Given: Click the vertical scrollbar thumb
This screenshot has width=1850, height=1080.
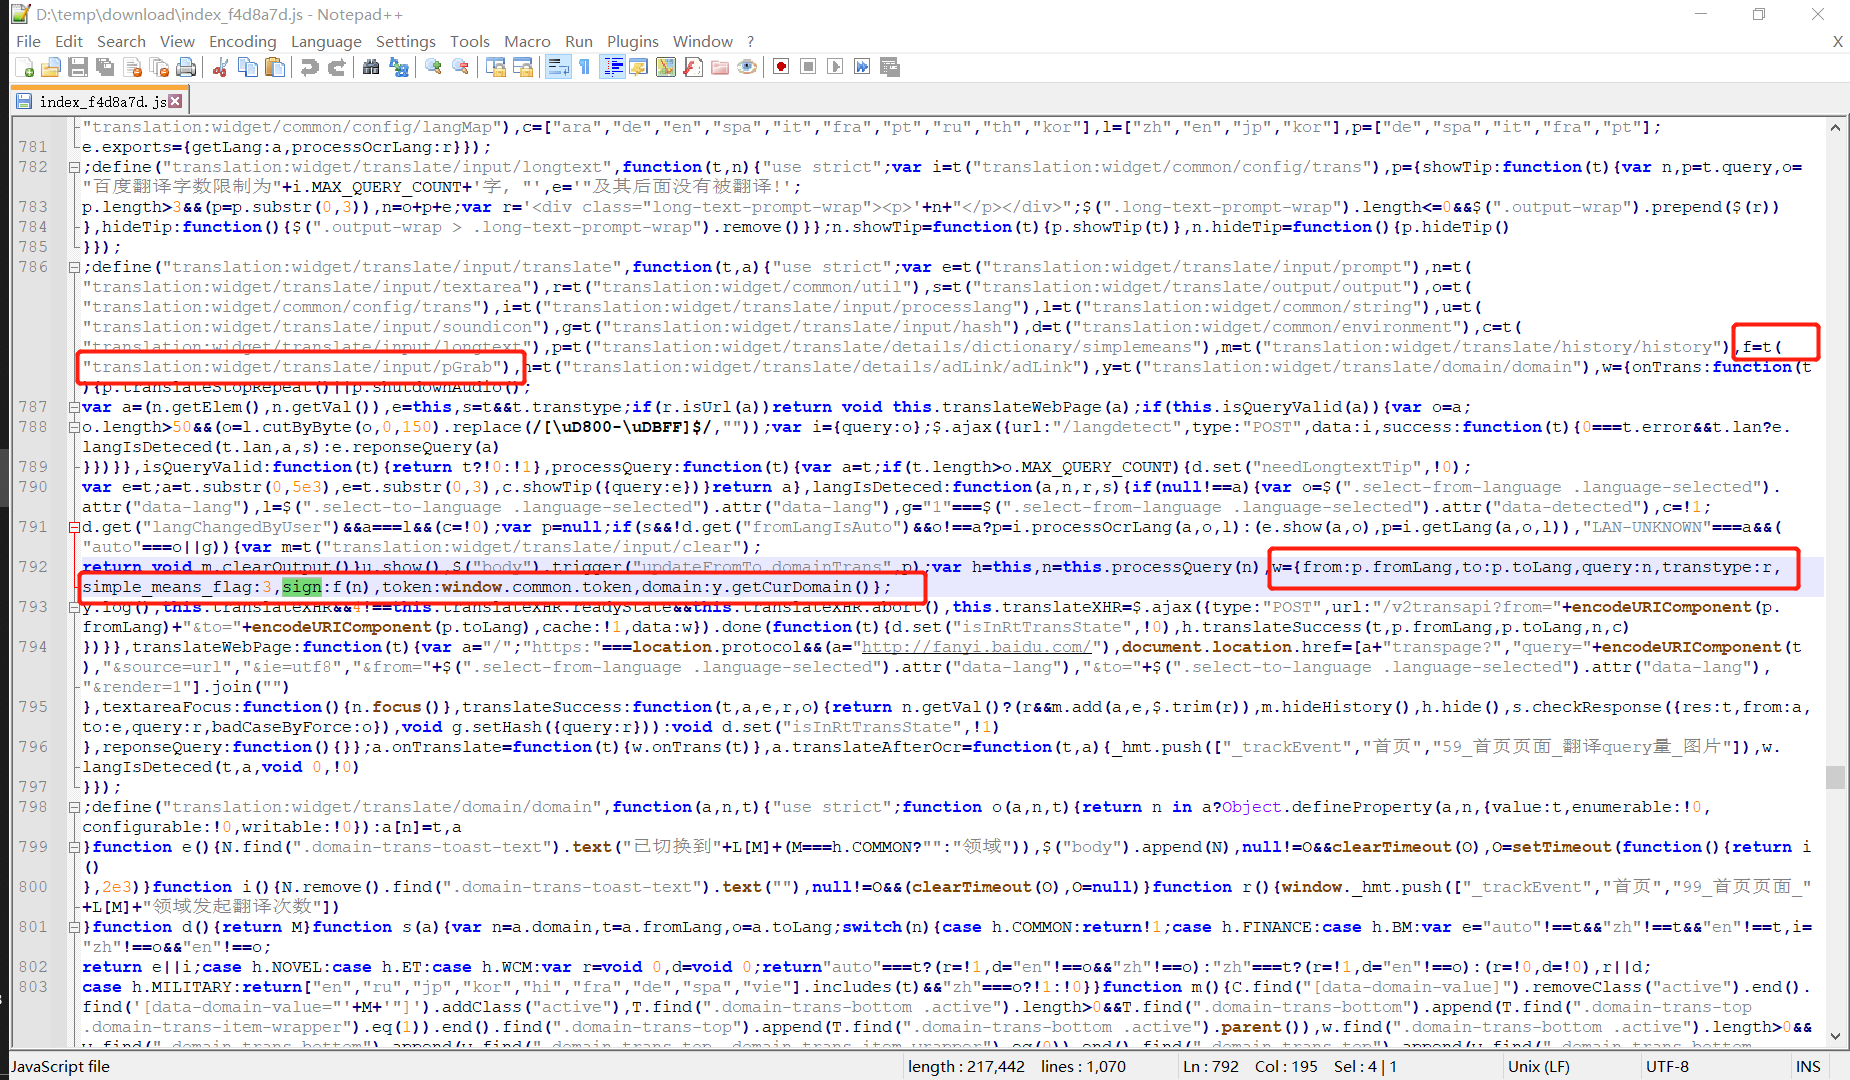Looking at the screenshot, I should 1835,777.
